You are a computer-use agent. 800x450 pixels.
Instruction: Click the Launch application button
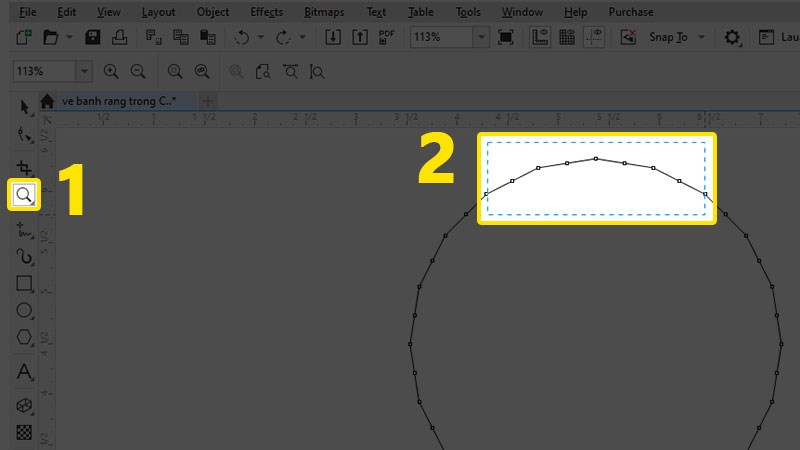click(778, 37)
